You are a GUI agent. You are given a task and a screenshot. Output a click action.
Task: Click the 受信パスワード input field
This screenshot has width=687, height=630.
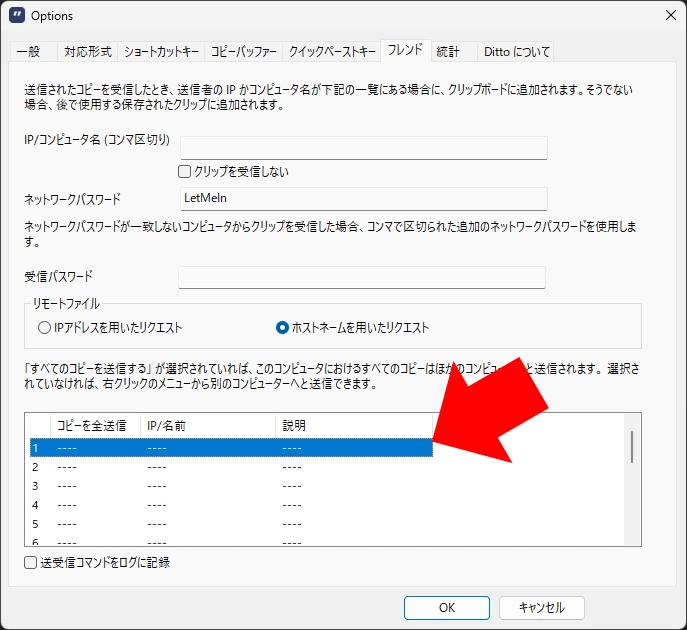(x=361, y=277)
